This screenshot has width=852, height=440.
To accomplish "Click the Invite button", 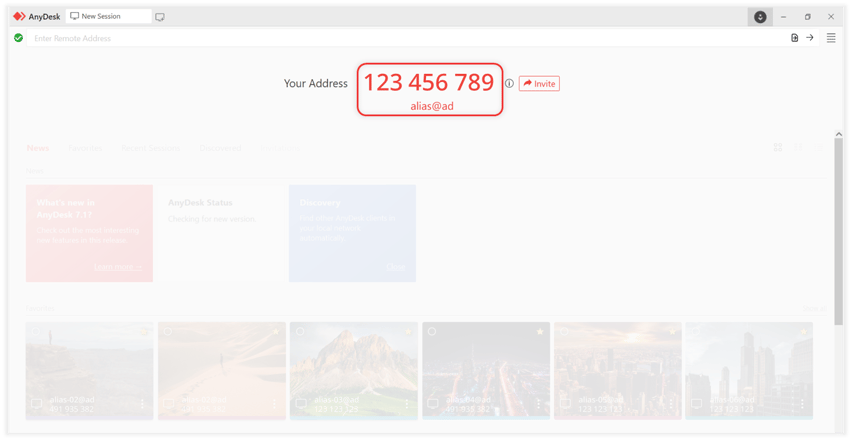I will tap(539, 84).
